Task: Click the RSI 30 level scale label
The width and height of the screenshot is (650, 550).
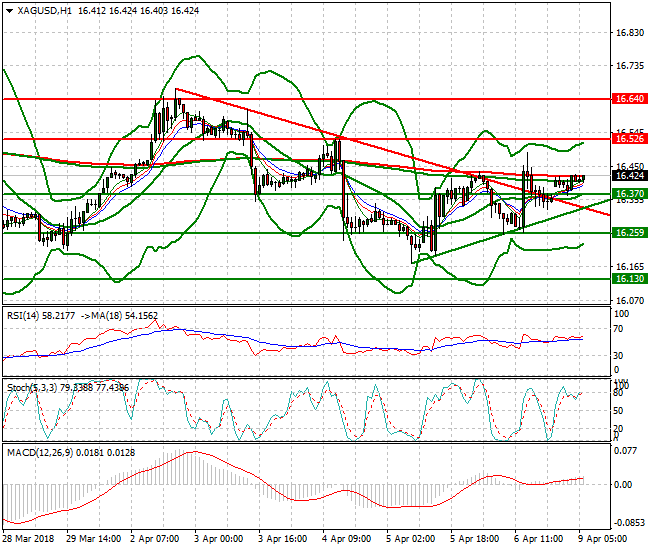Action: 618,355
